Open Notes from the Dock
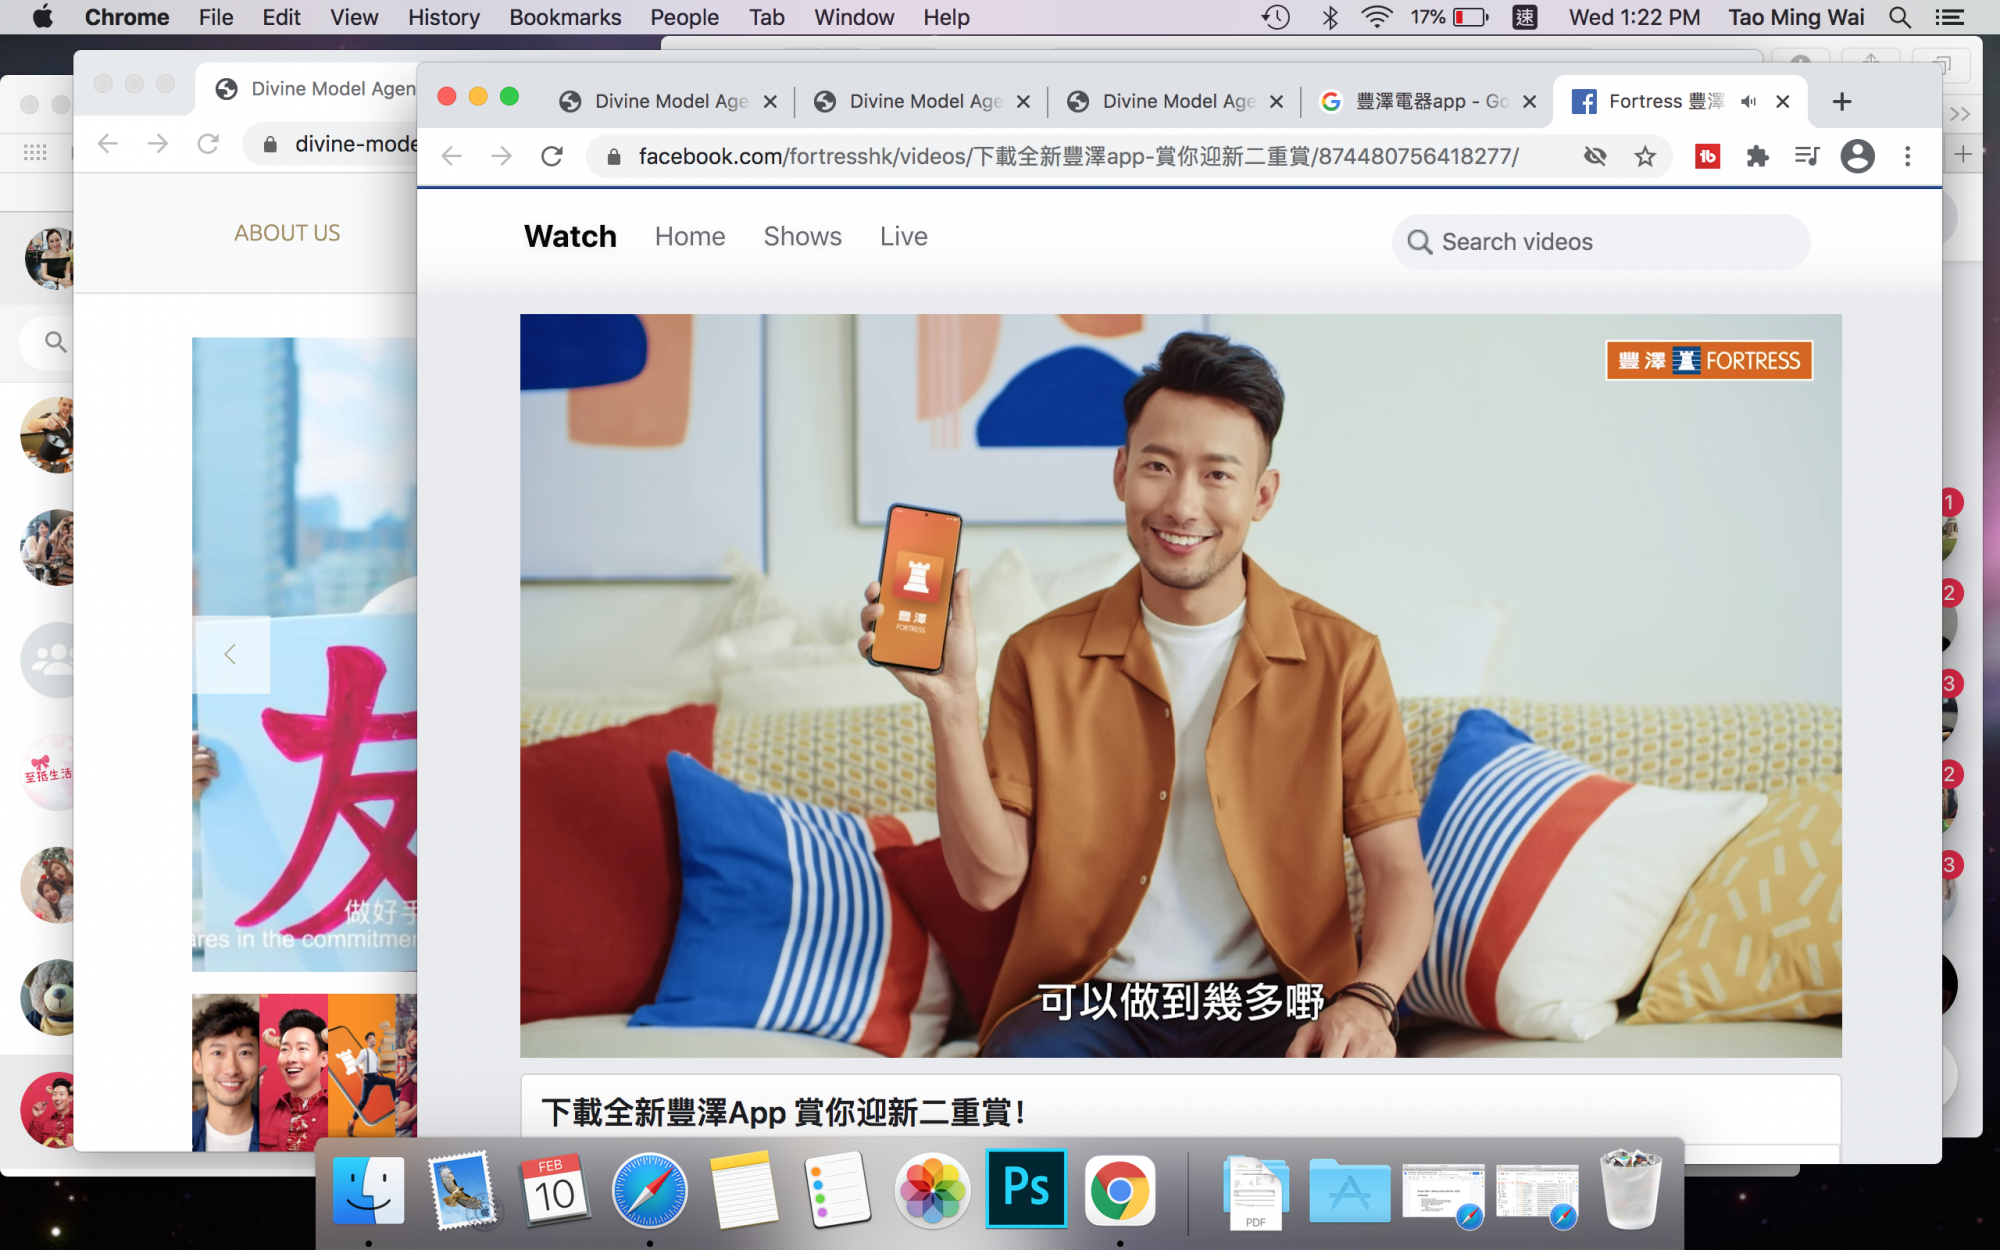Image resolution: width=2000 pixels, height=1250 pixels. tap(743, 1190)
